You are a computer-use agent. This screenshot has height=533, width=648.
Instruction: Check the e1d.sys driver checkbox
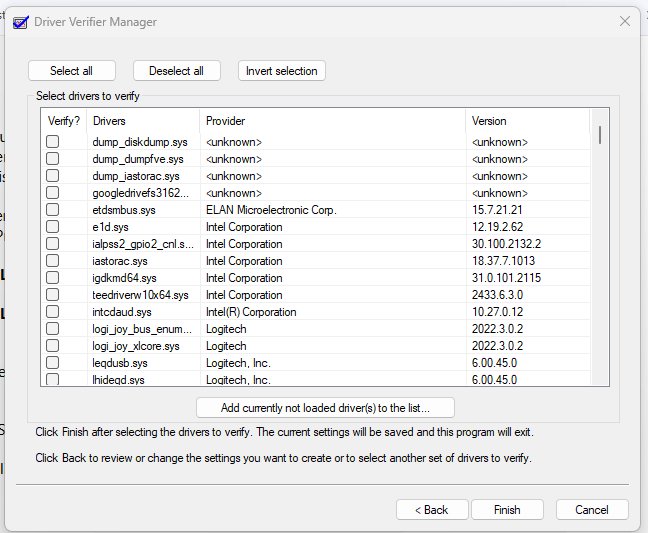click(52, 227)
